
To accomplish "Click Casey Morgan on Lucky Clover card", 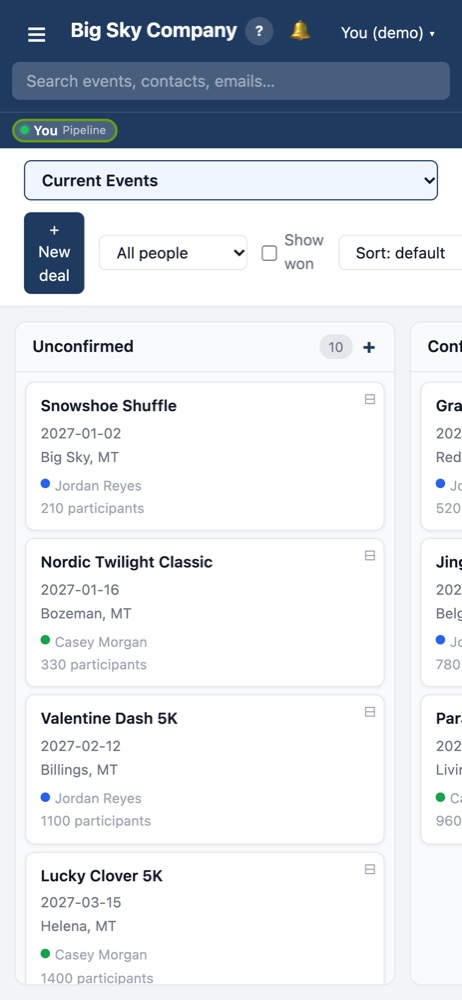I will (x=101, y=955).
